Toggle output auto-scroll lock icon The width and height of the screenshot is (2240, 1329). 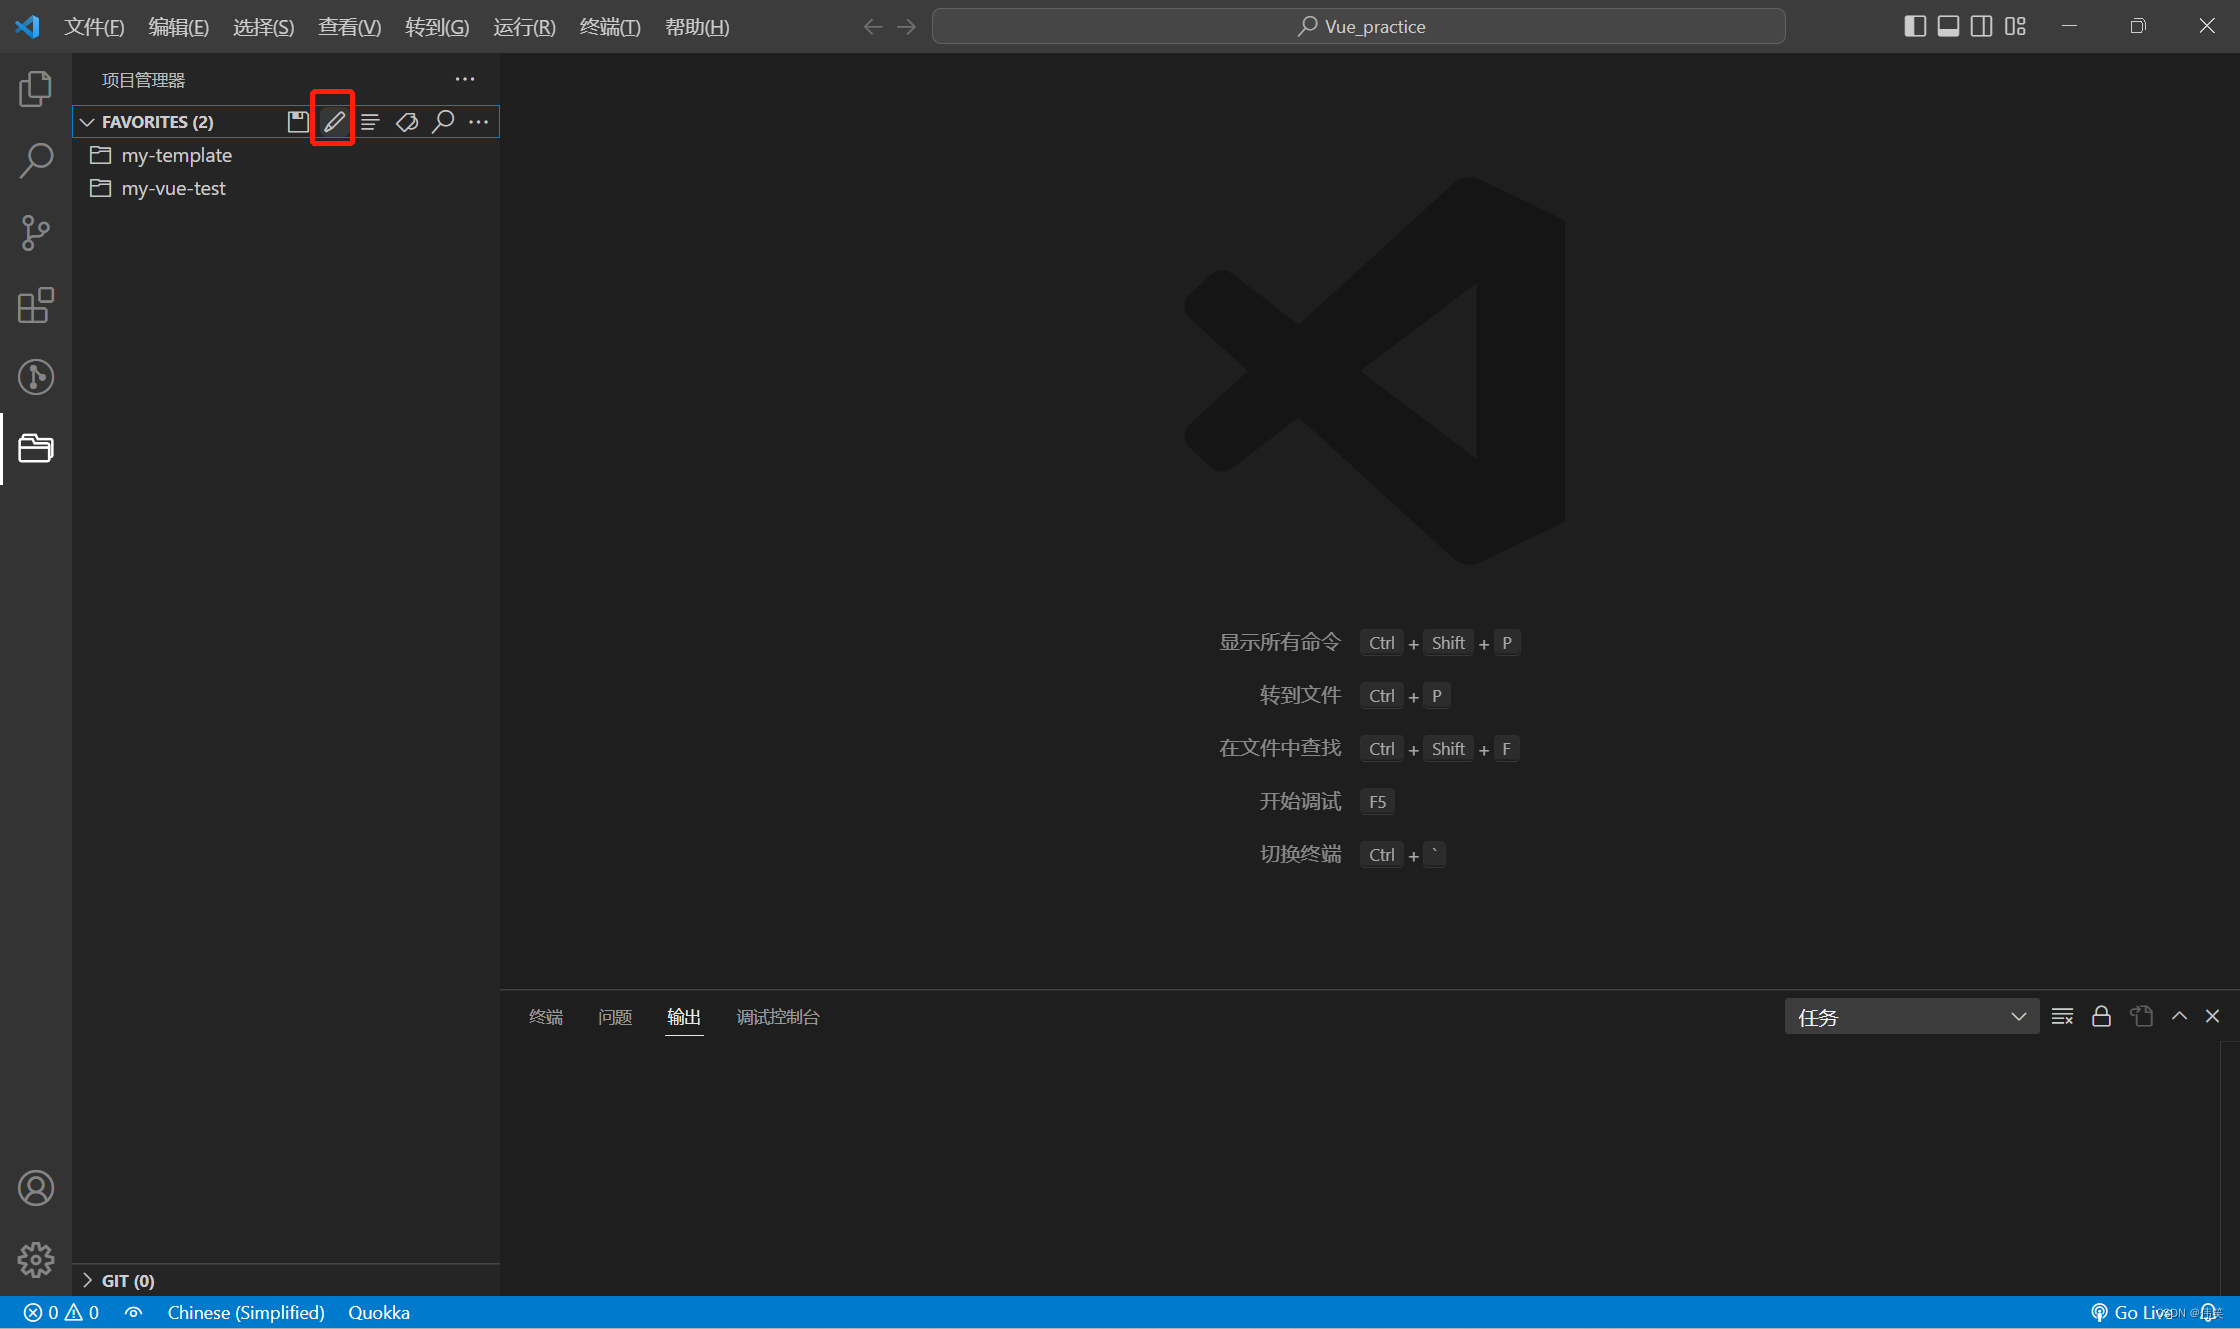[2101, 1017]
